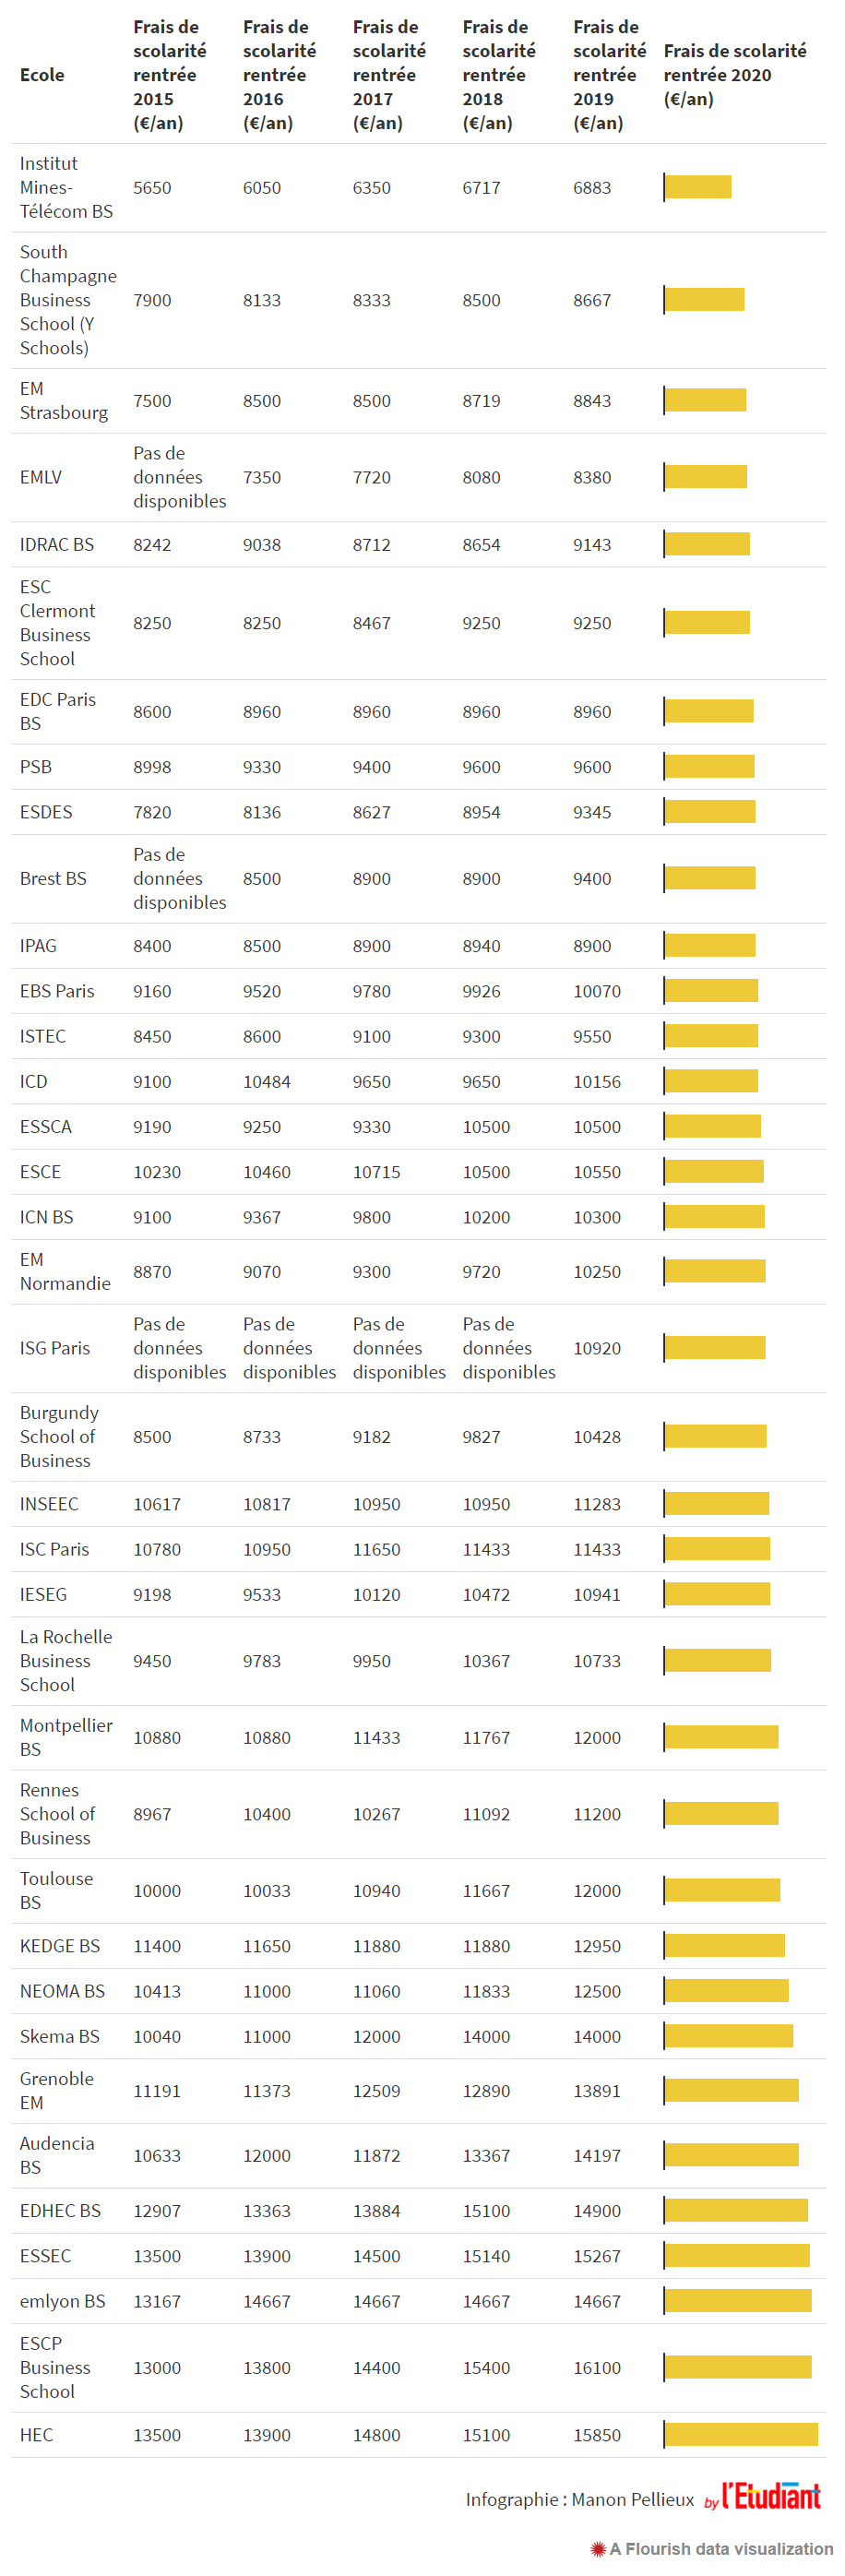The image size is (845, 2576).
Task: Click the Flourish starburst logo icon
Action: pyautogui.click(x=598, y=2549)
